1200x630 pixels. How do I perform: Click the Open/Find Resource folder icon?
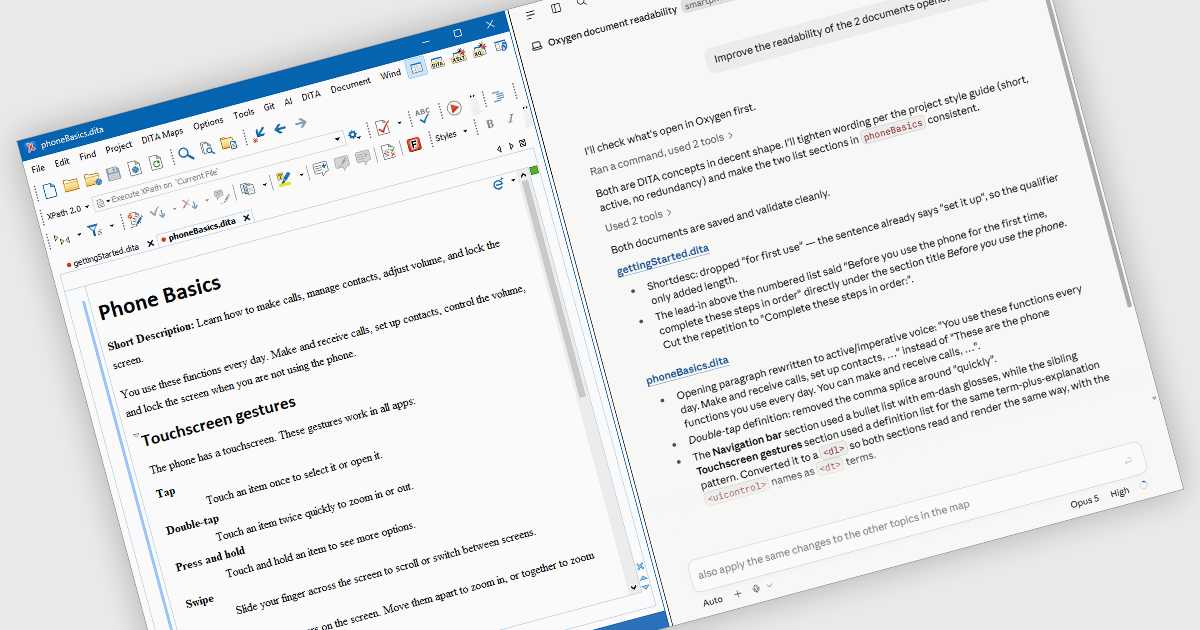229,143
